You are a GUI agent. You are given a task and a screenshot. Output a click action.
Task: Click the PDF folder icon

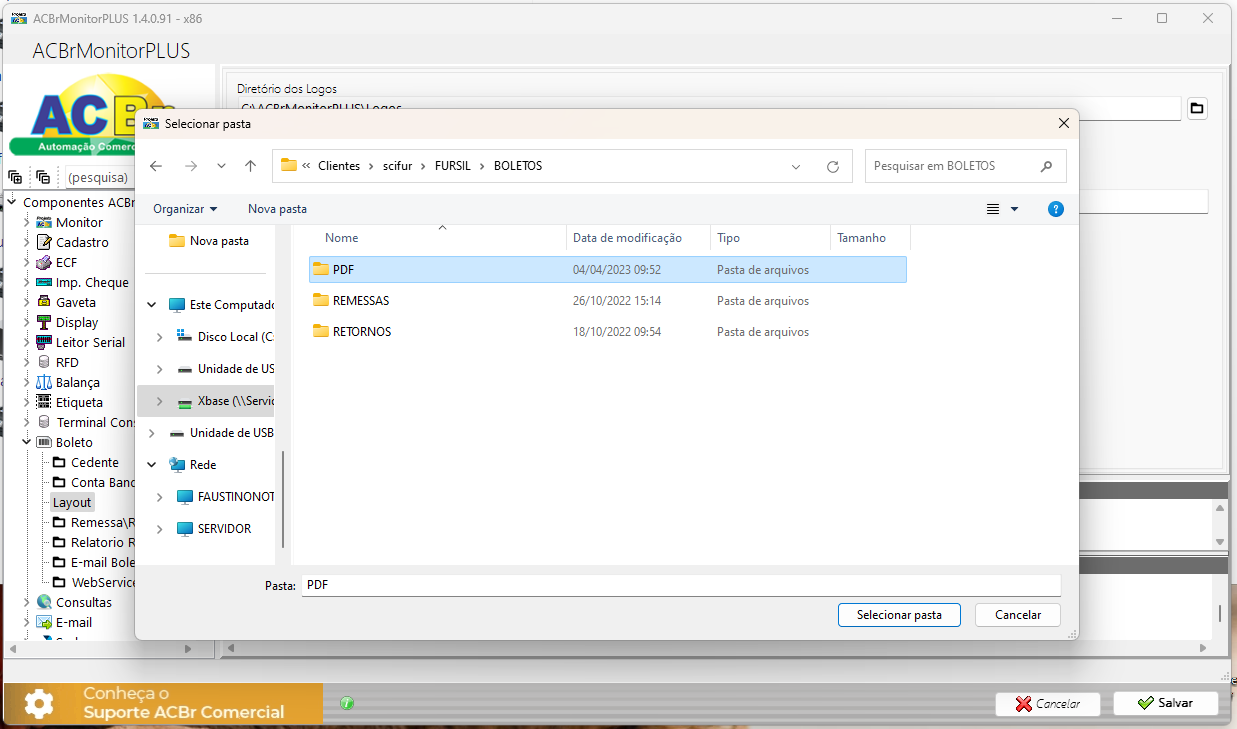321,269
